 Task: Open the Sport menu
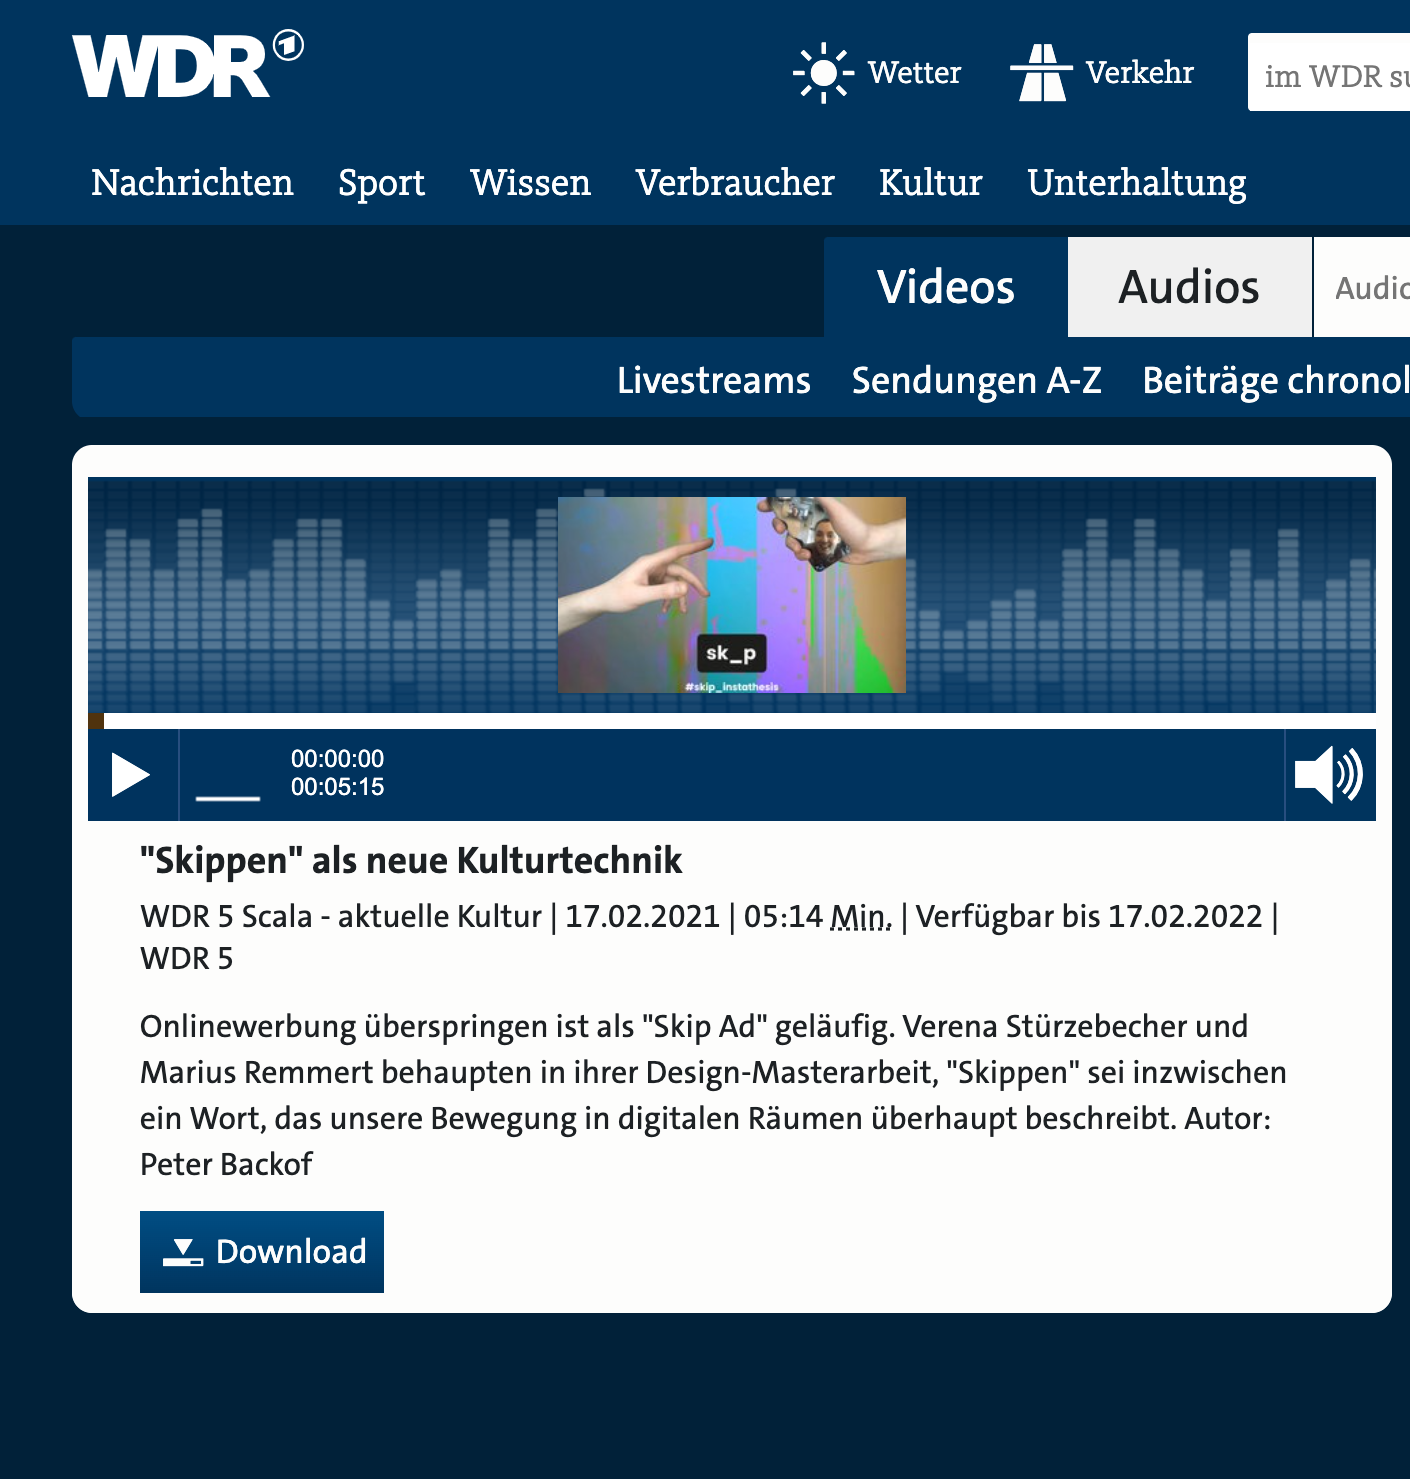(381, 183)
